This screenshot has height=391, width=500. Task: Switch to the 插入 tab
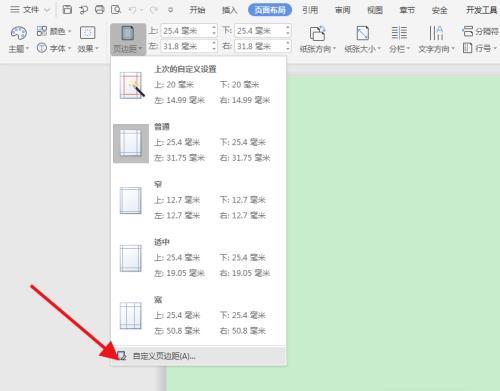(230, 10)
